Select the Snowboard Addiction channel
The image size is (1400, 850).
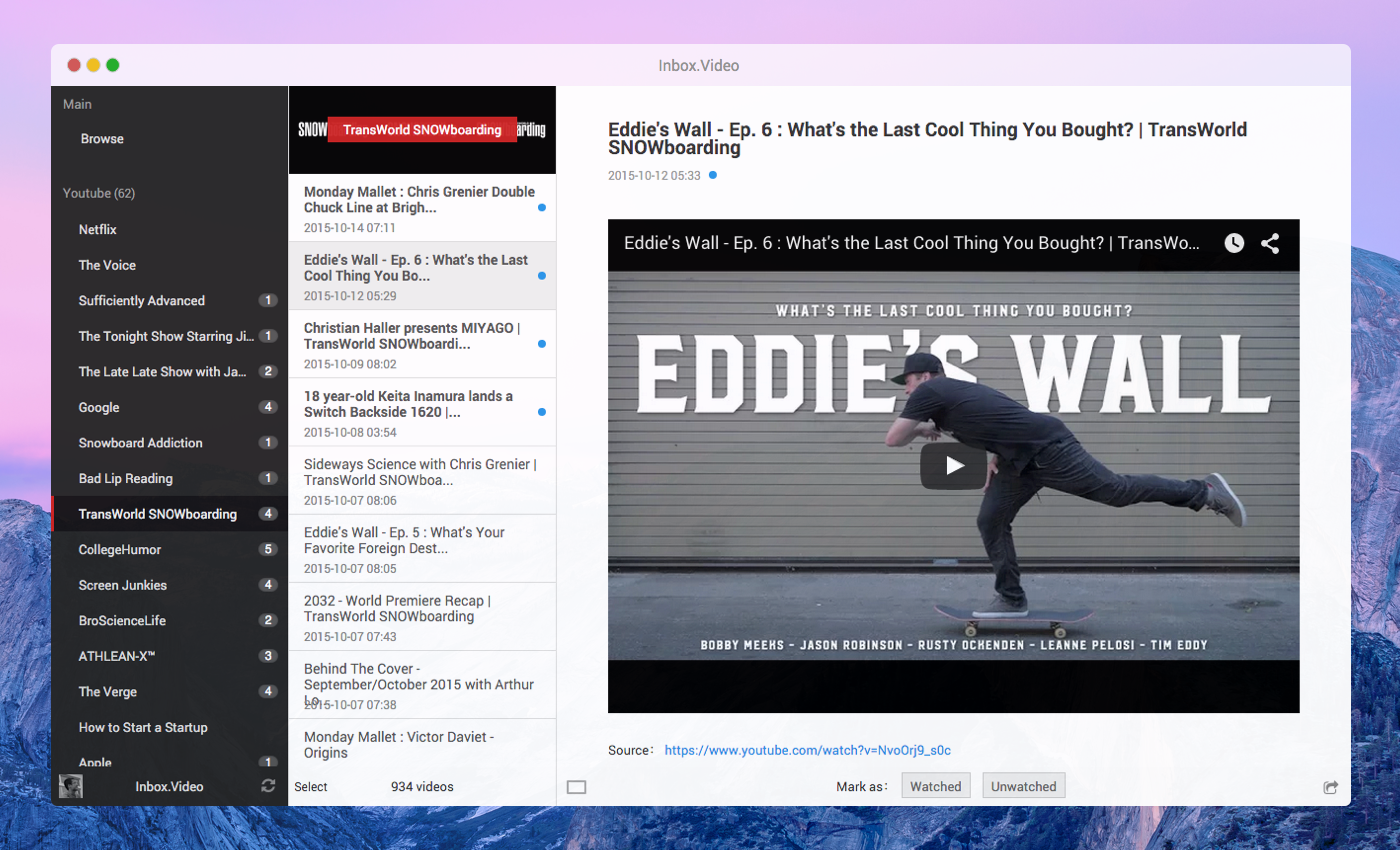(169, 442)
